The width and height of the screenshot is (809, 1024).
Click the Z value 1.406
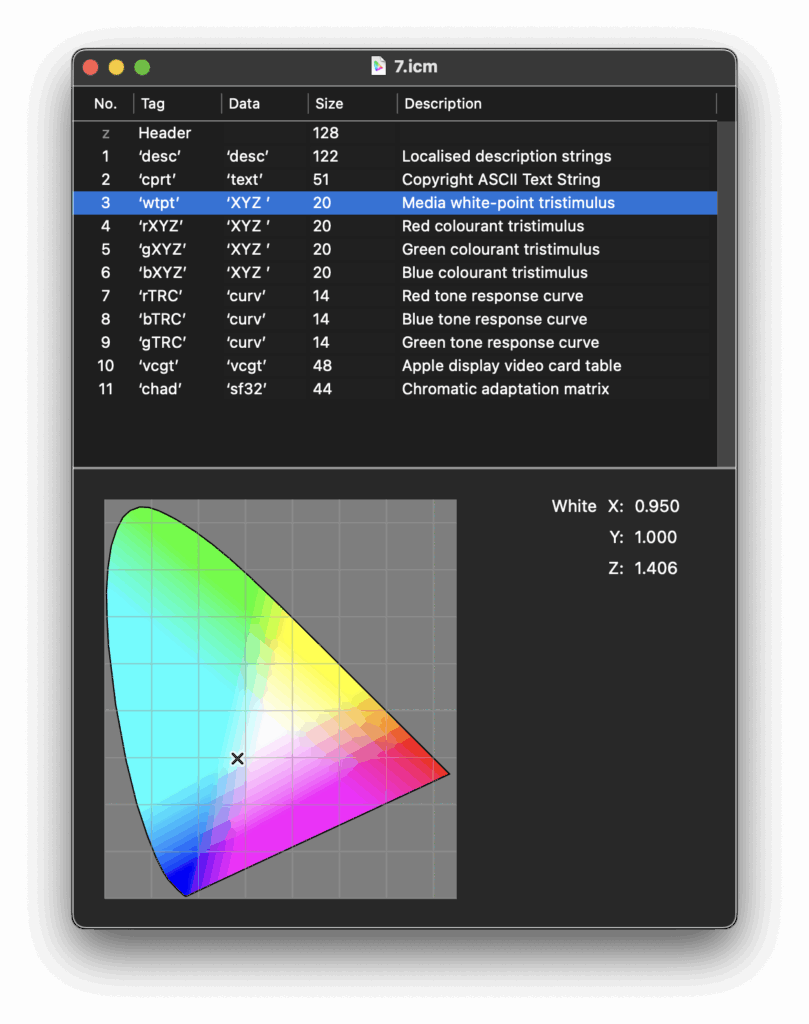tap(656, 568)
